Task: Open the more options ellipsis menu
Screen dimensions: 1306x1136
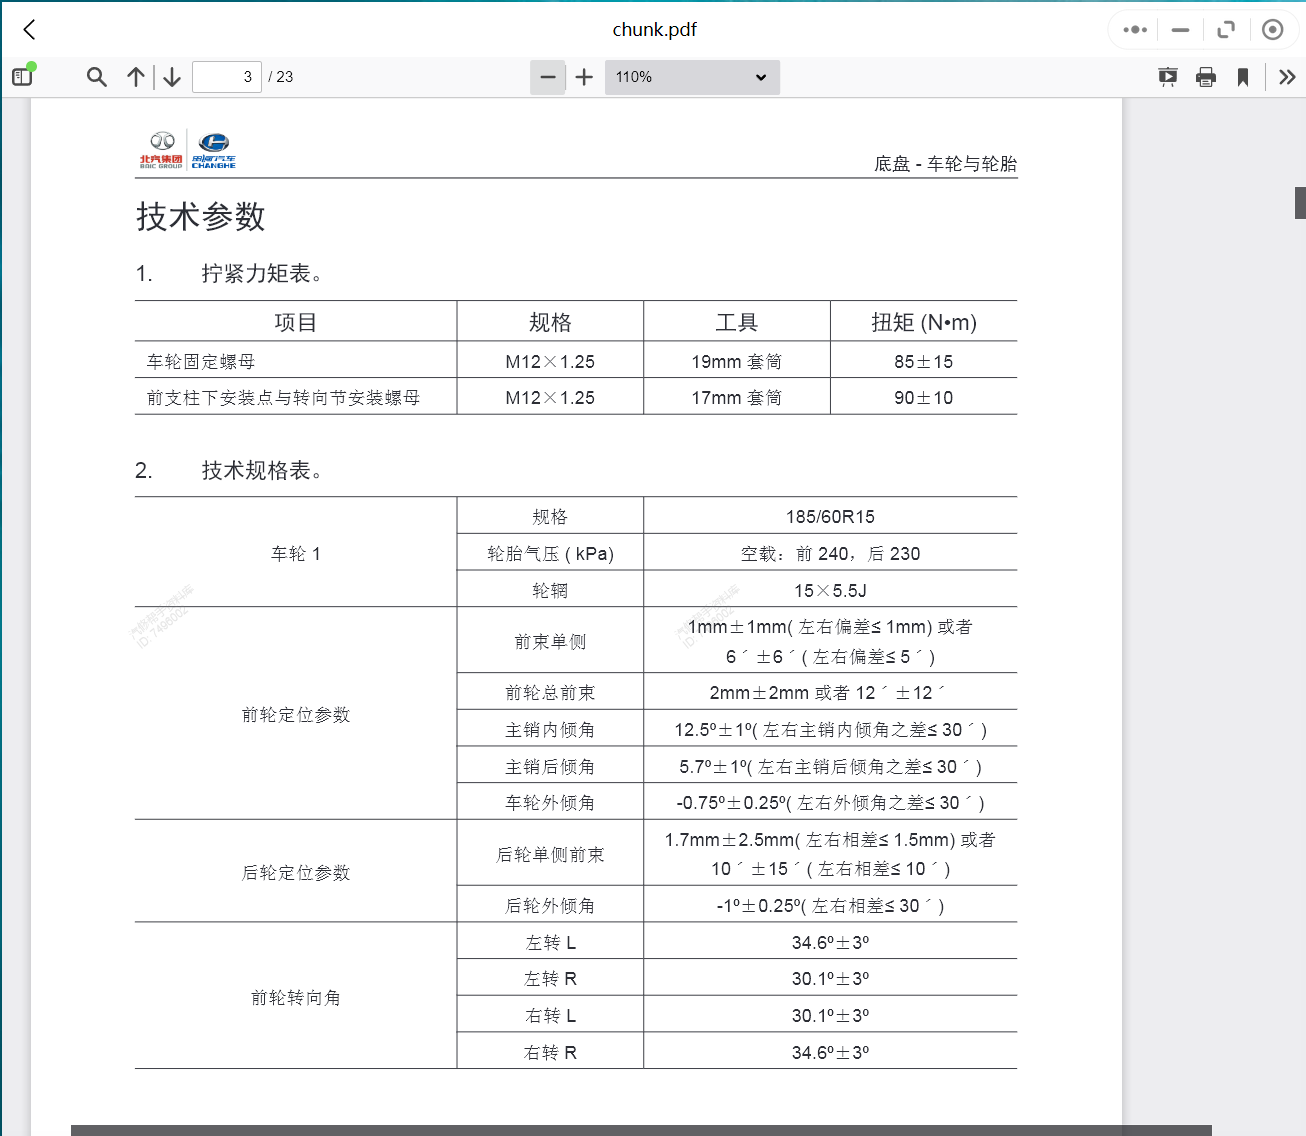Action: tap(1133, 29)
